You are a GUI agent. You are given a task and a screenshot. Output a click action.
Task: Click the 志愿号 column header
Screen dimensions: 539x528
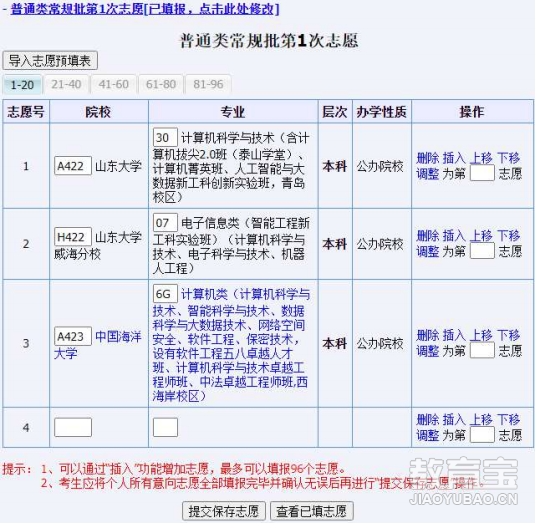(26, 112)
